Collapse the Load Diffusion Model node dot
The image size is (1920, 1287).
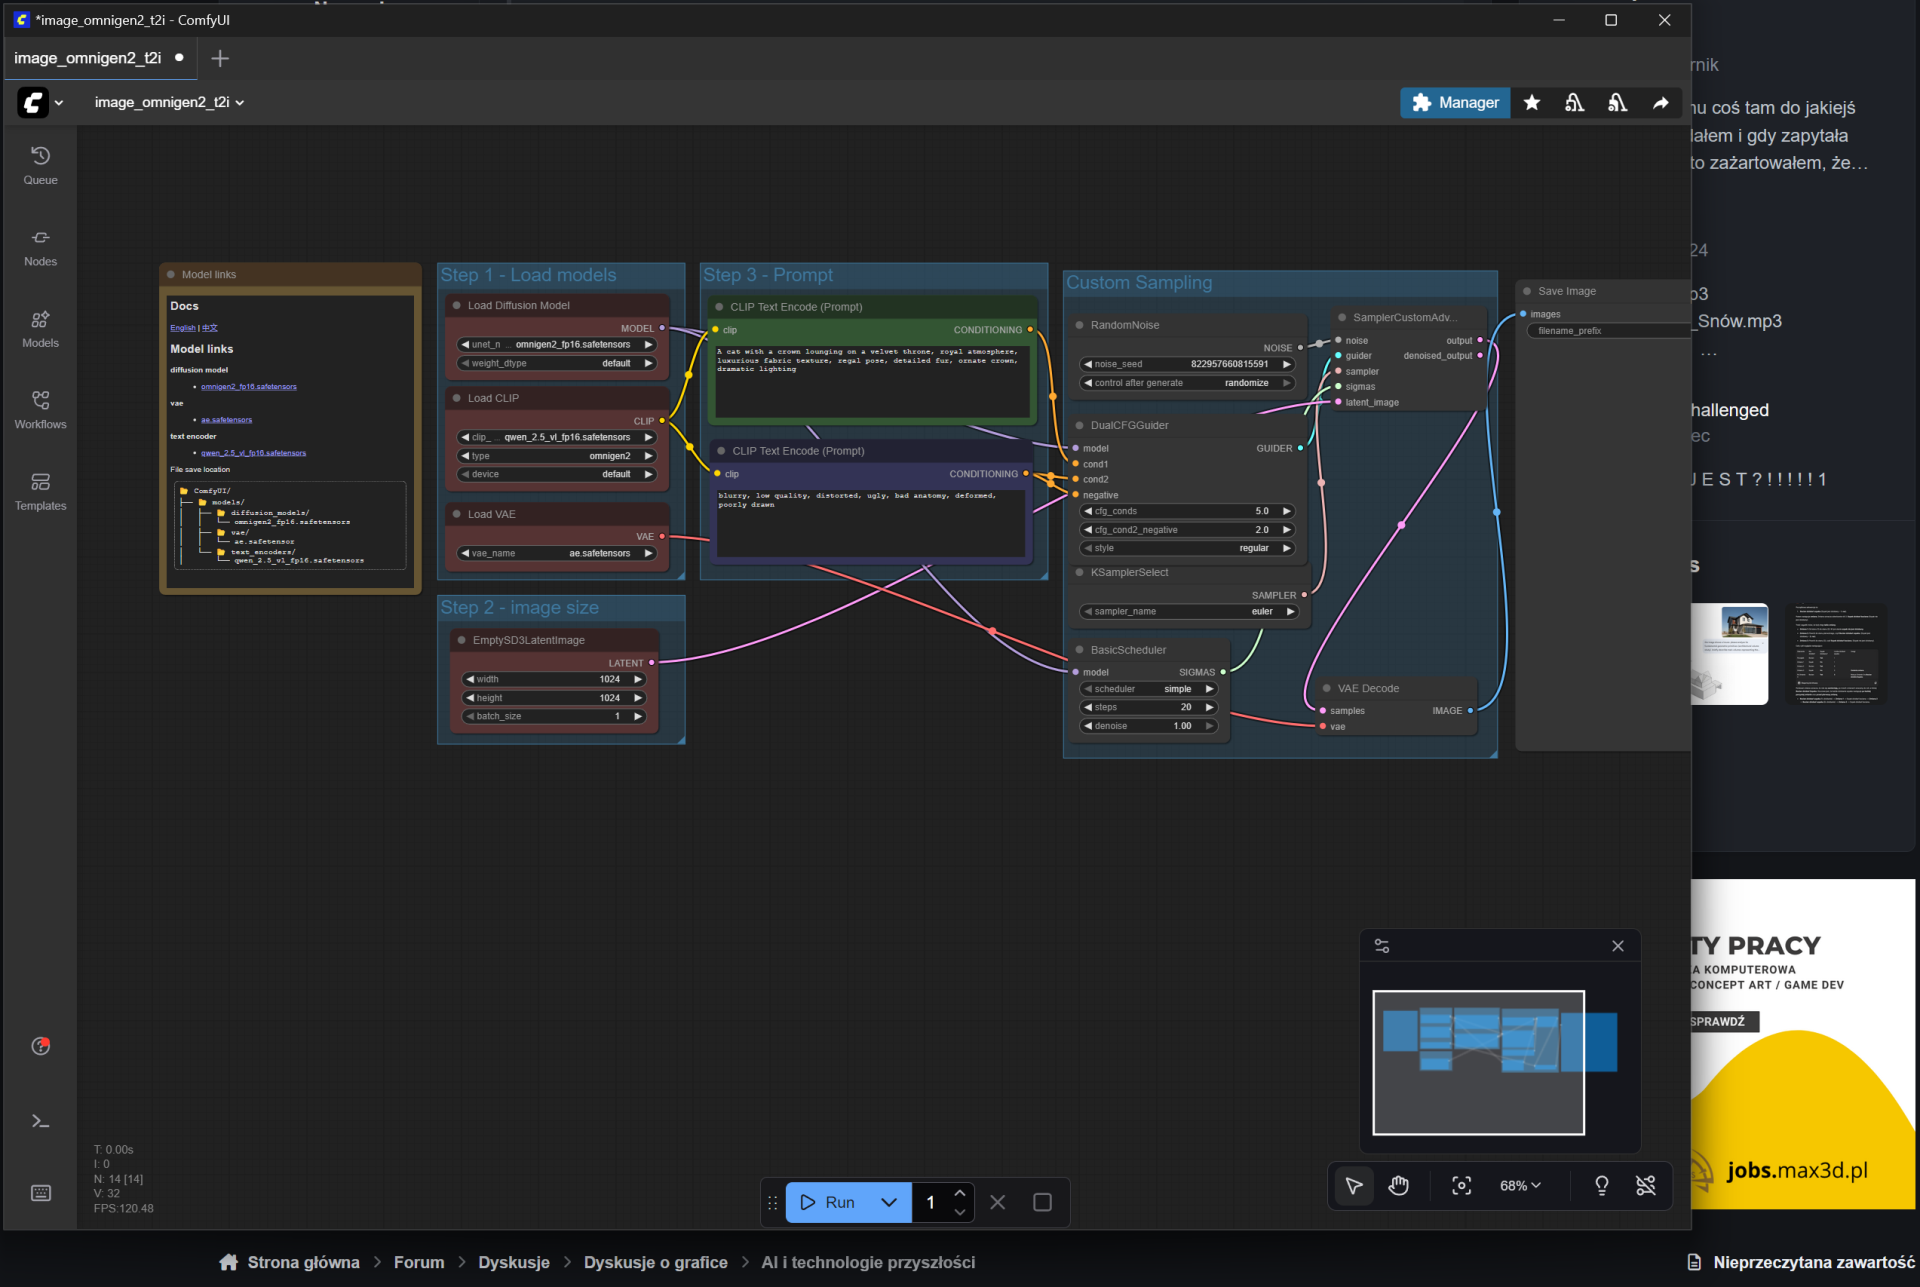coord(457,306)
